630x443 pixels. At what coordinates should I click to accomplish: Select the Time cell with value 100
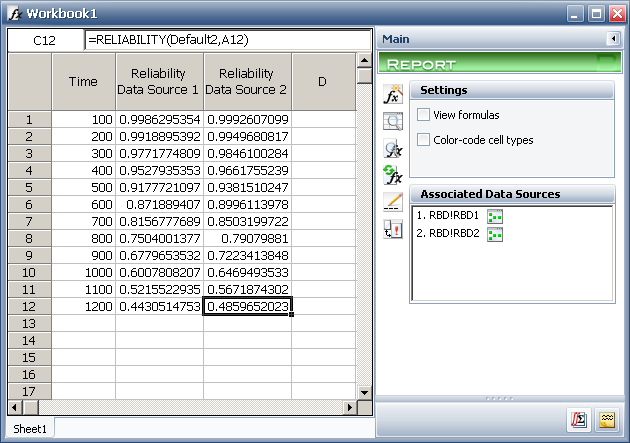point(84,119)
